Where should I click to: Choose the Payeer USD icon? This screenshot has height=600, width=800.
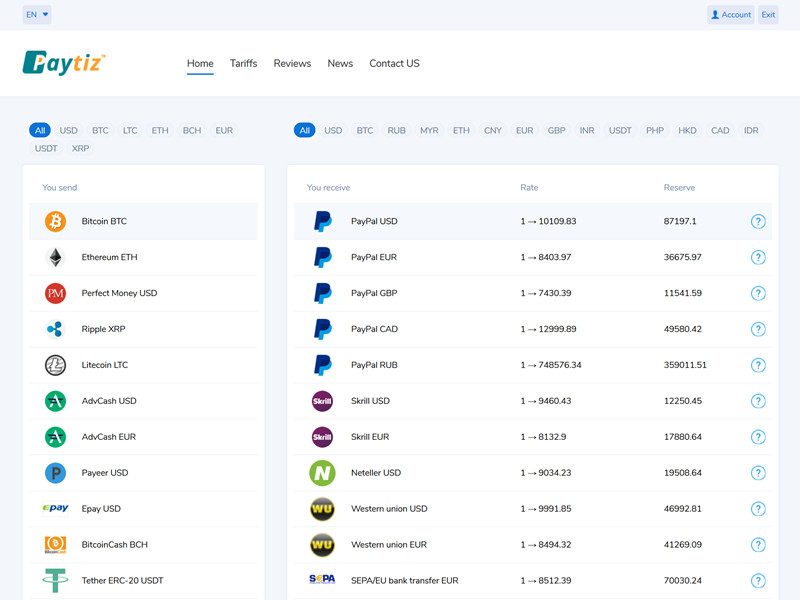(55, 473)
